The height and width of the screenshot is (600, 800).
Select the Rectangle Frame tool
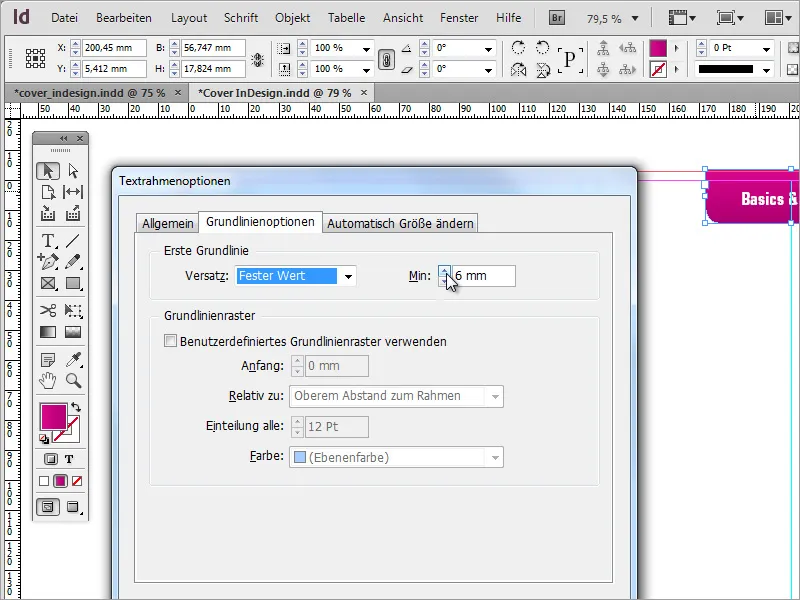tap(48, 283)
